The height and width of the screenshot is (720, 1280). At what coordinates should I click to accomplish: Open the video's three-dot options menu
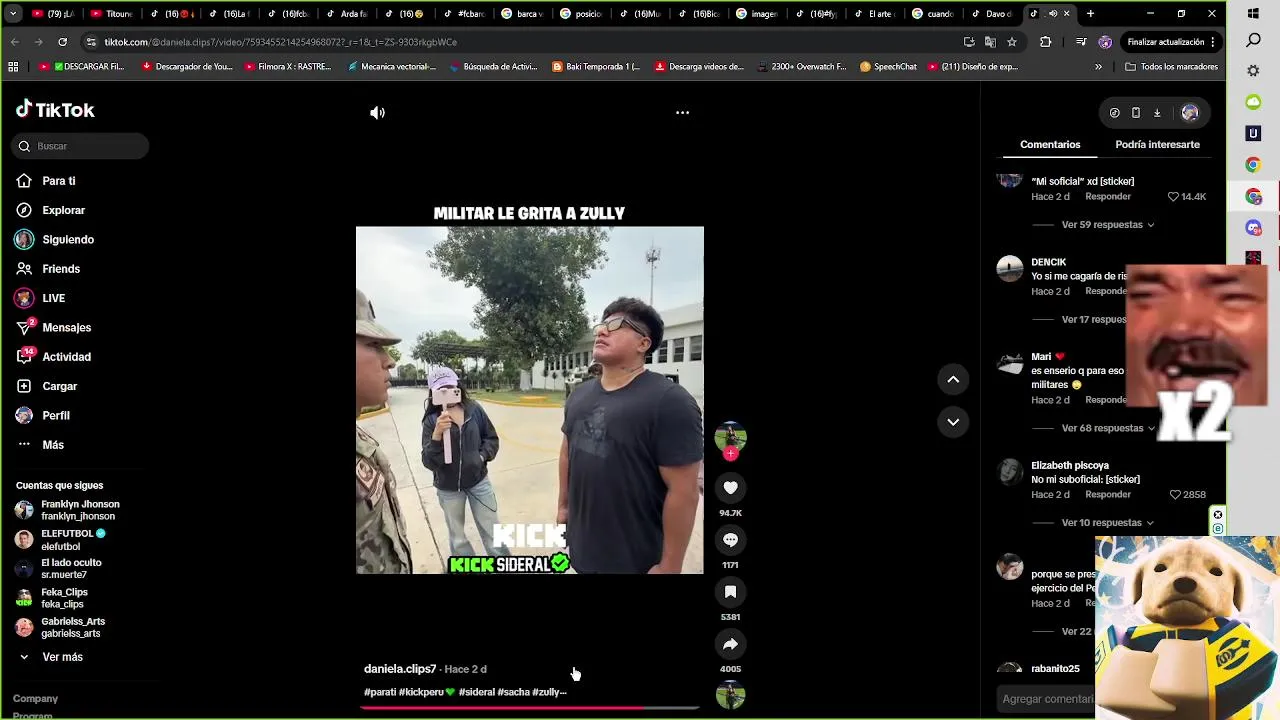point(682,113)
